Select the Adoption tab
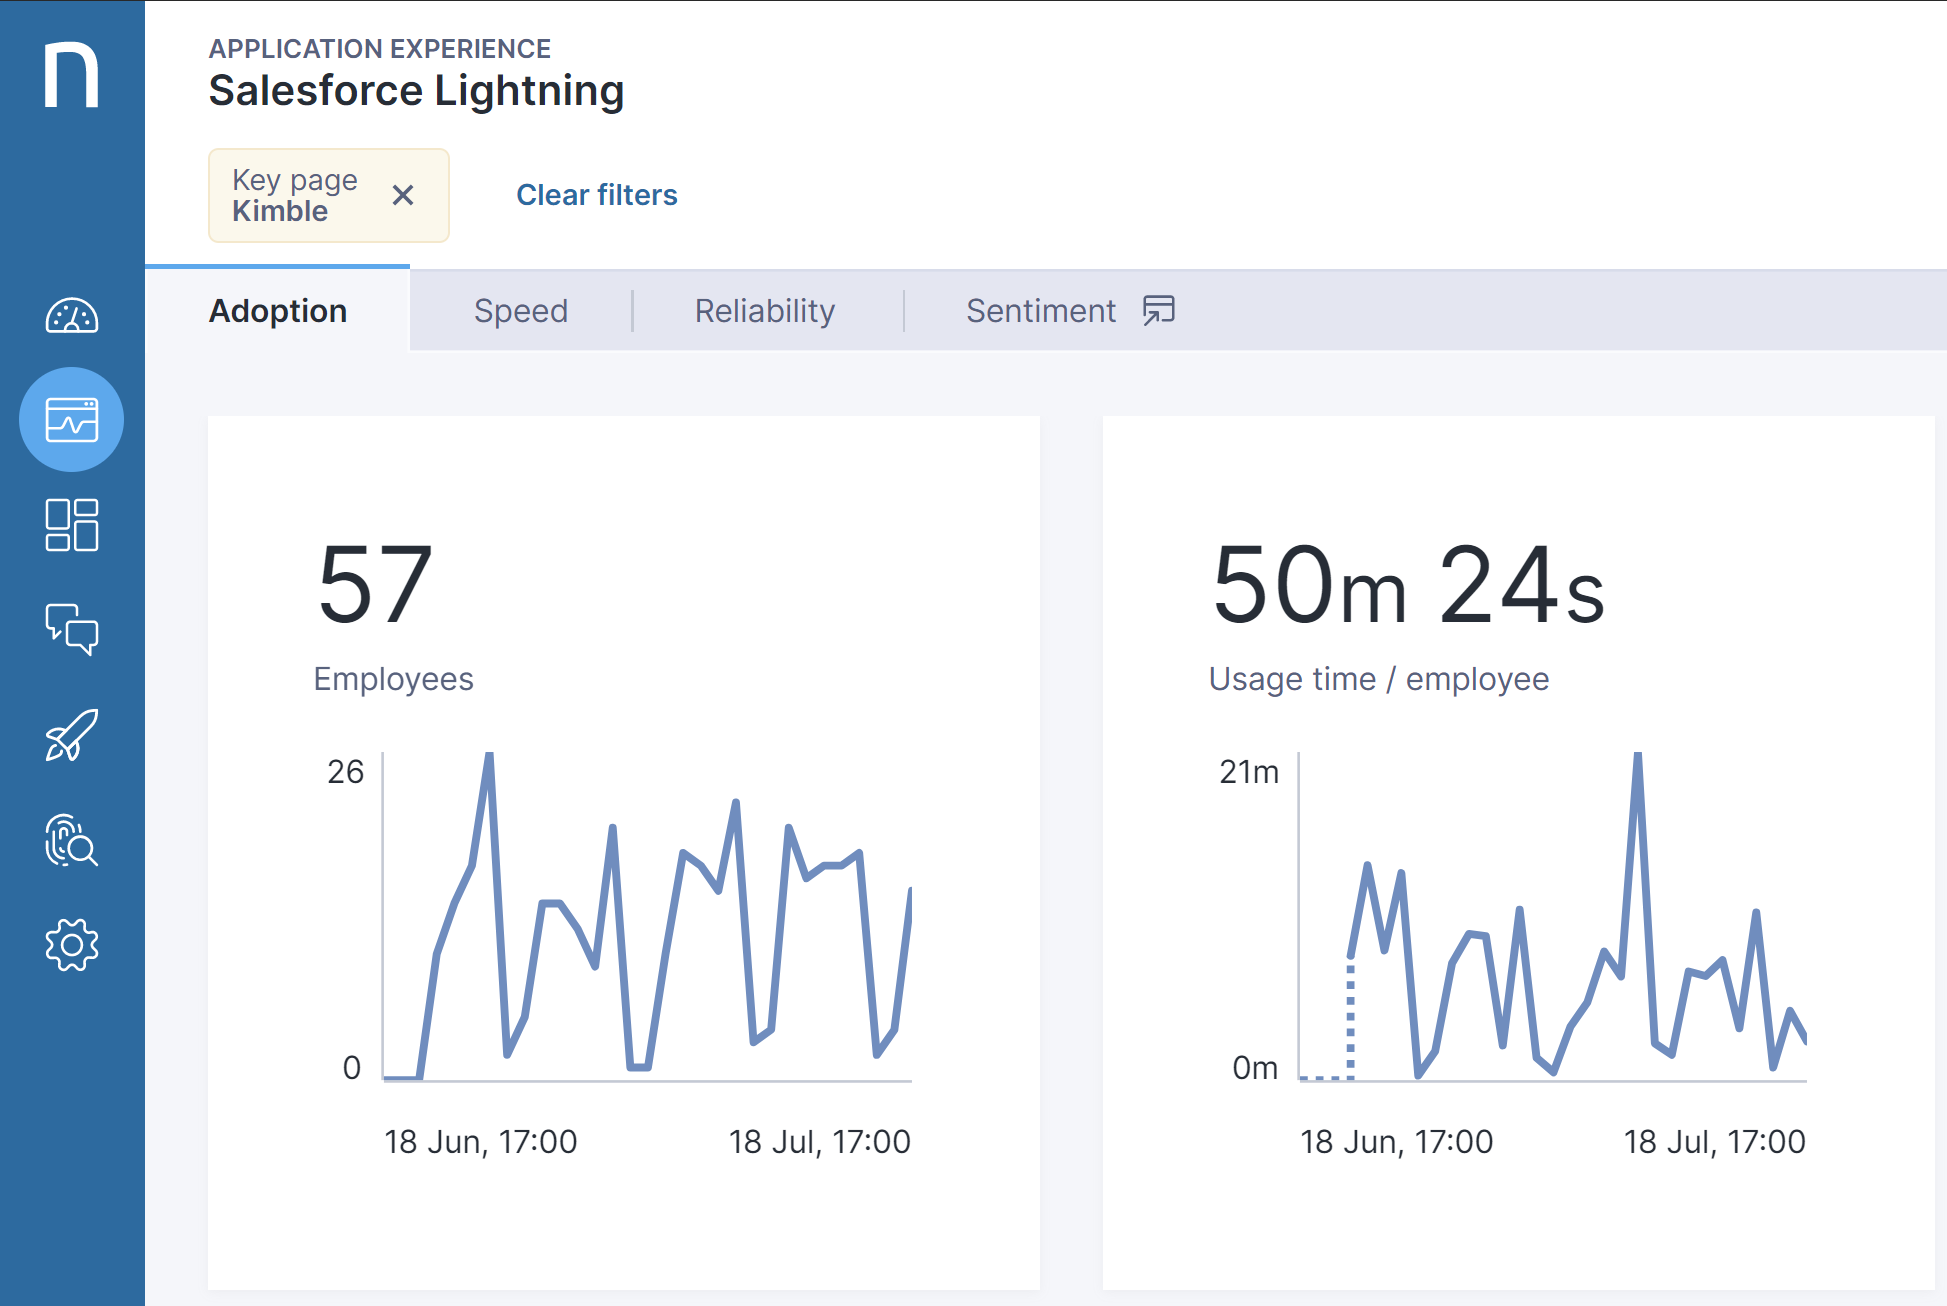Viewport: 1947px width, 1306px height. point(278,311)
